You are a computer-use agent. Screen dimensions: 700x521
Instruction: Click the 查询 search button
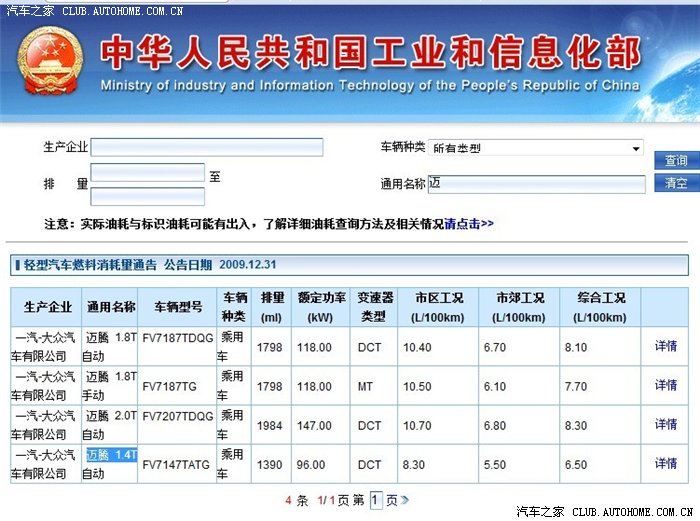point(676,160)
